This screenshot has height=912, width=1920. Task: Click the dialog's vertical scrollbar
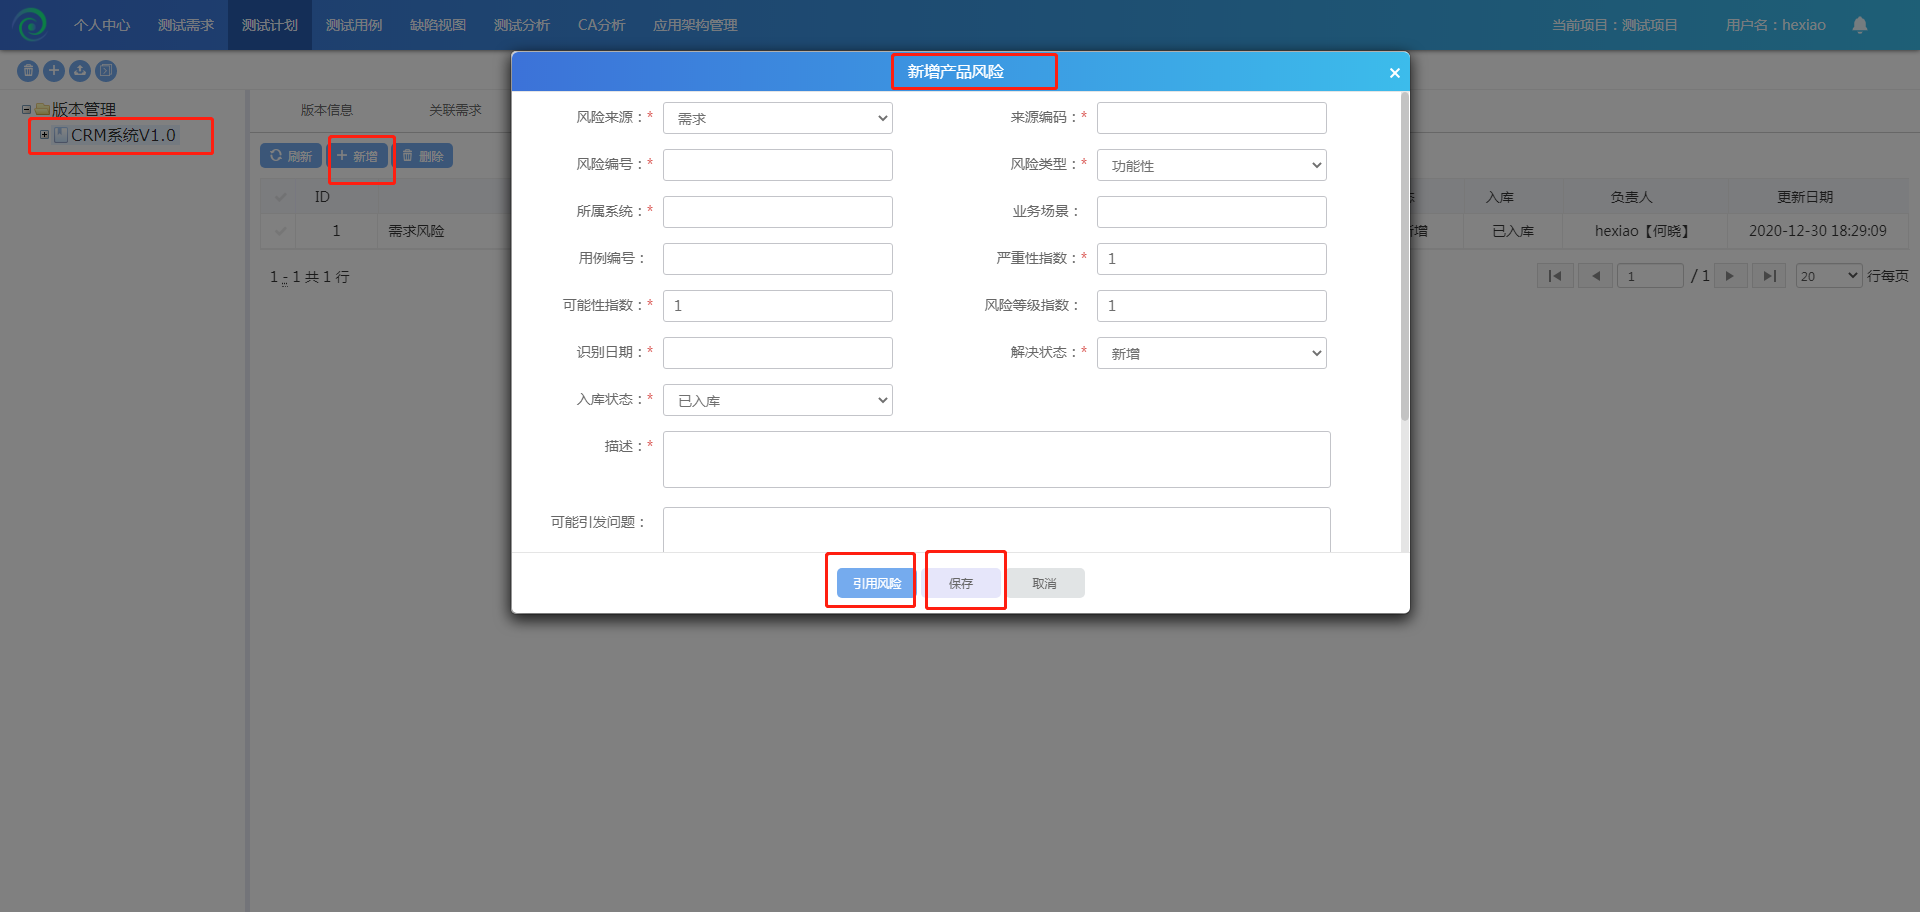pos(1404,257)
